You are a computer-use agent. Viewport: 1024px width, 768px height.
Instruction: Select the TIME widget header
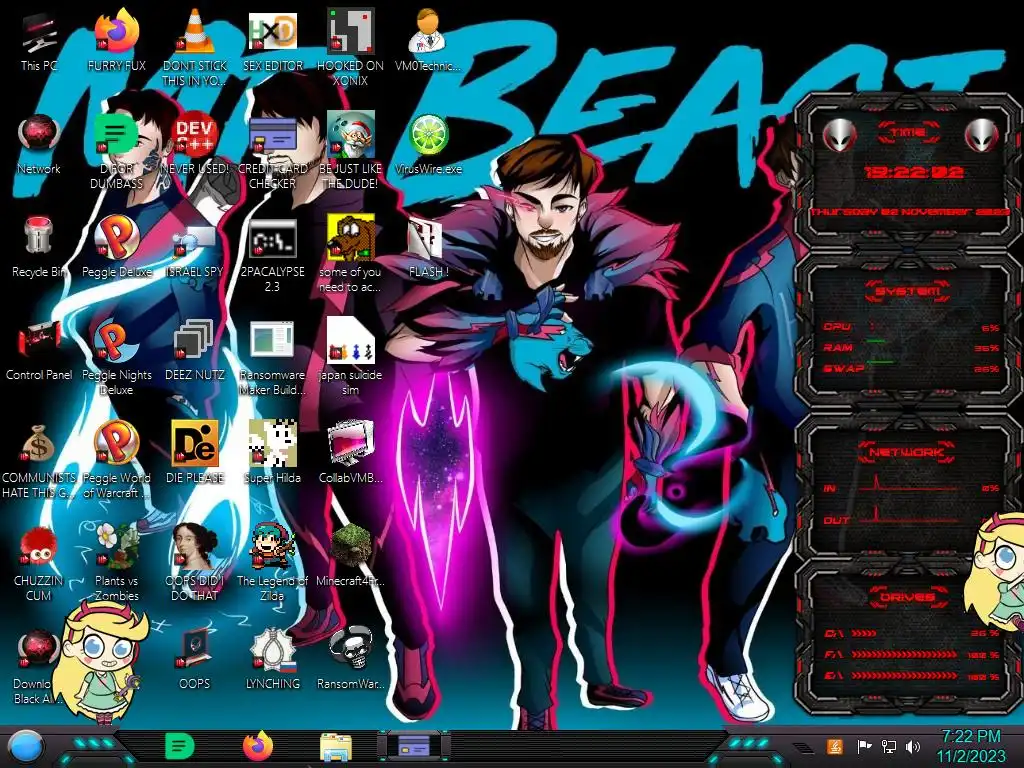coord(908,133)
